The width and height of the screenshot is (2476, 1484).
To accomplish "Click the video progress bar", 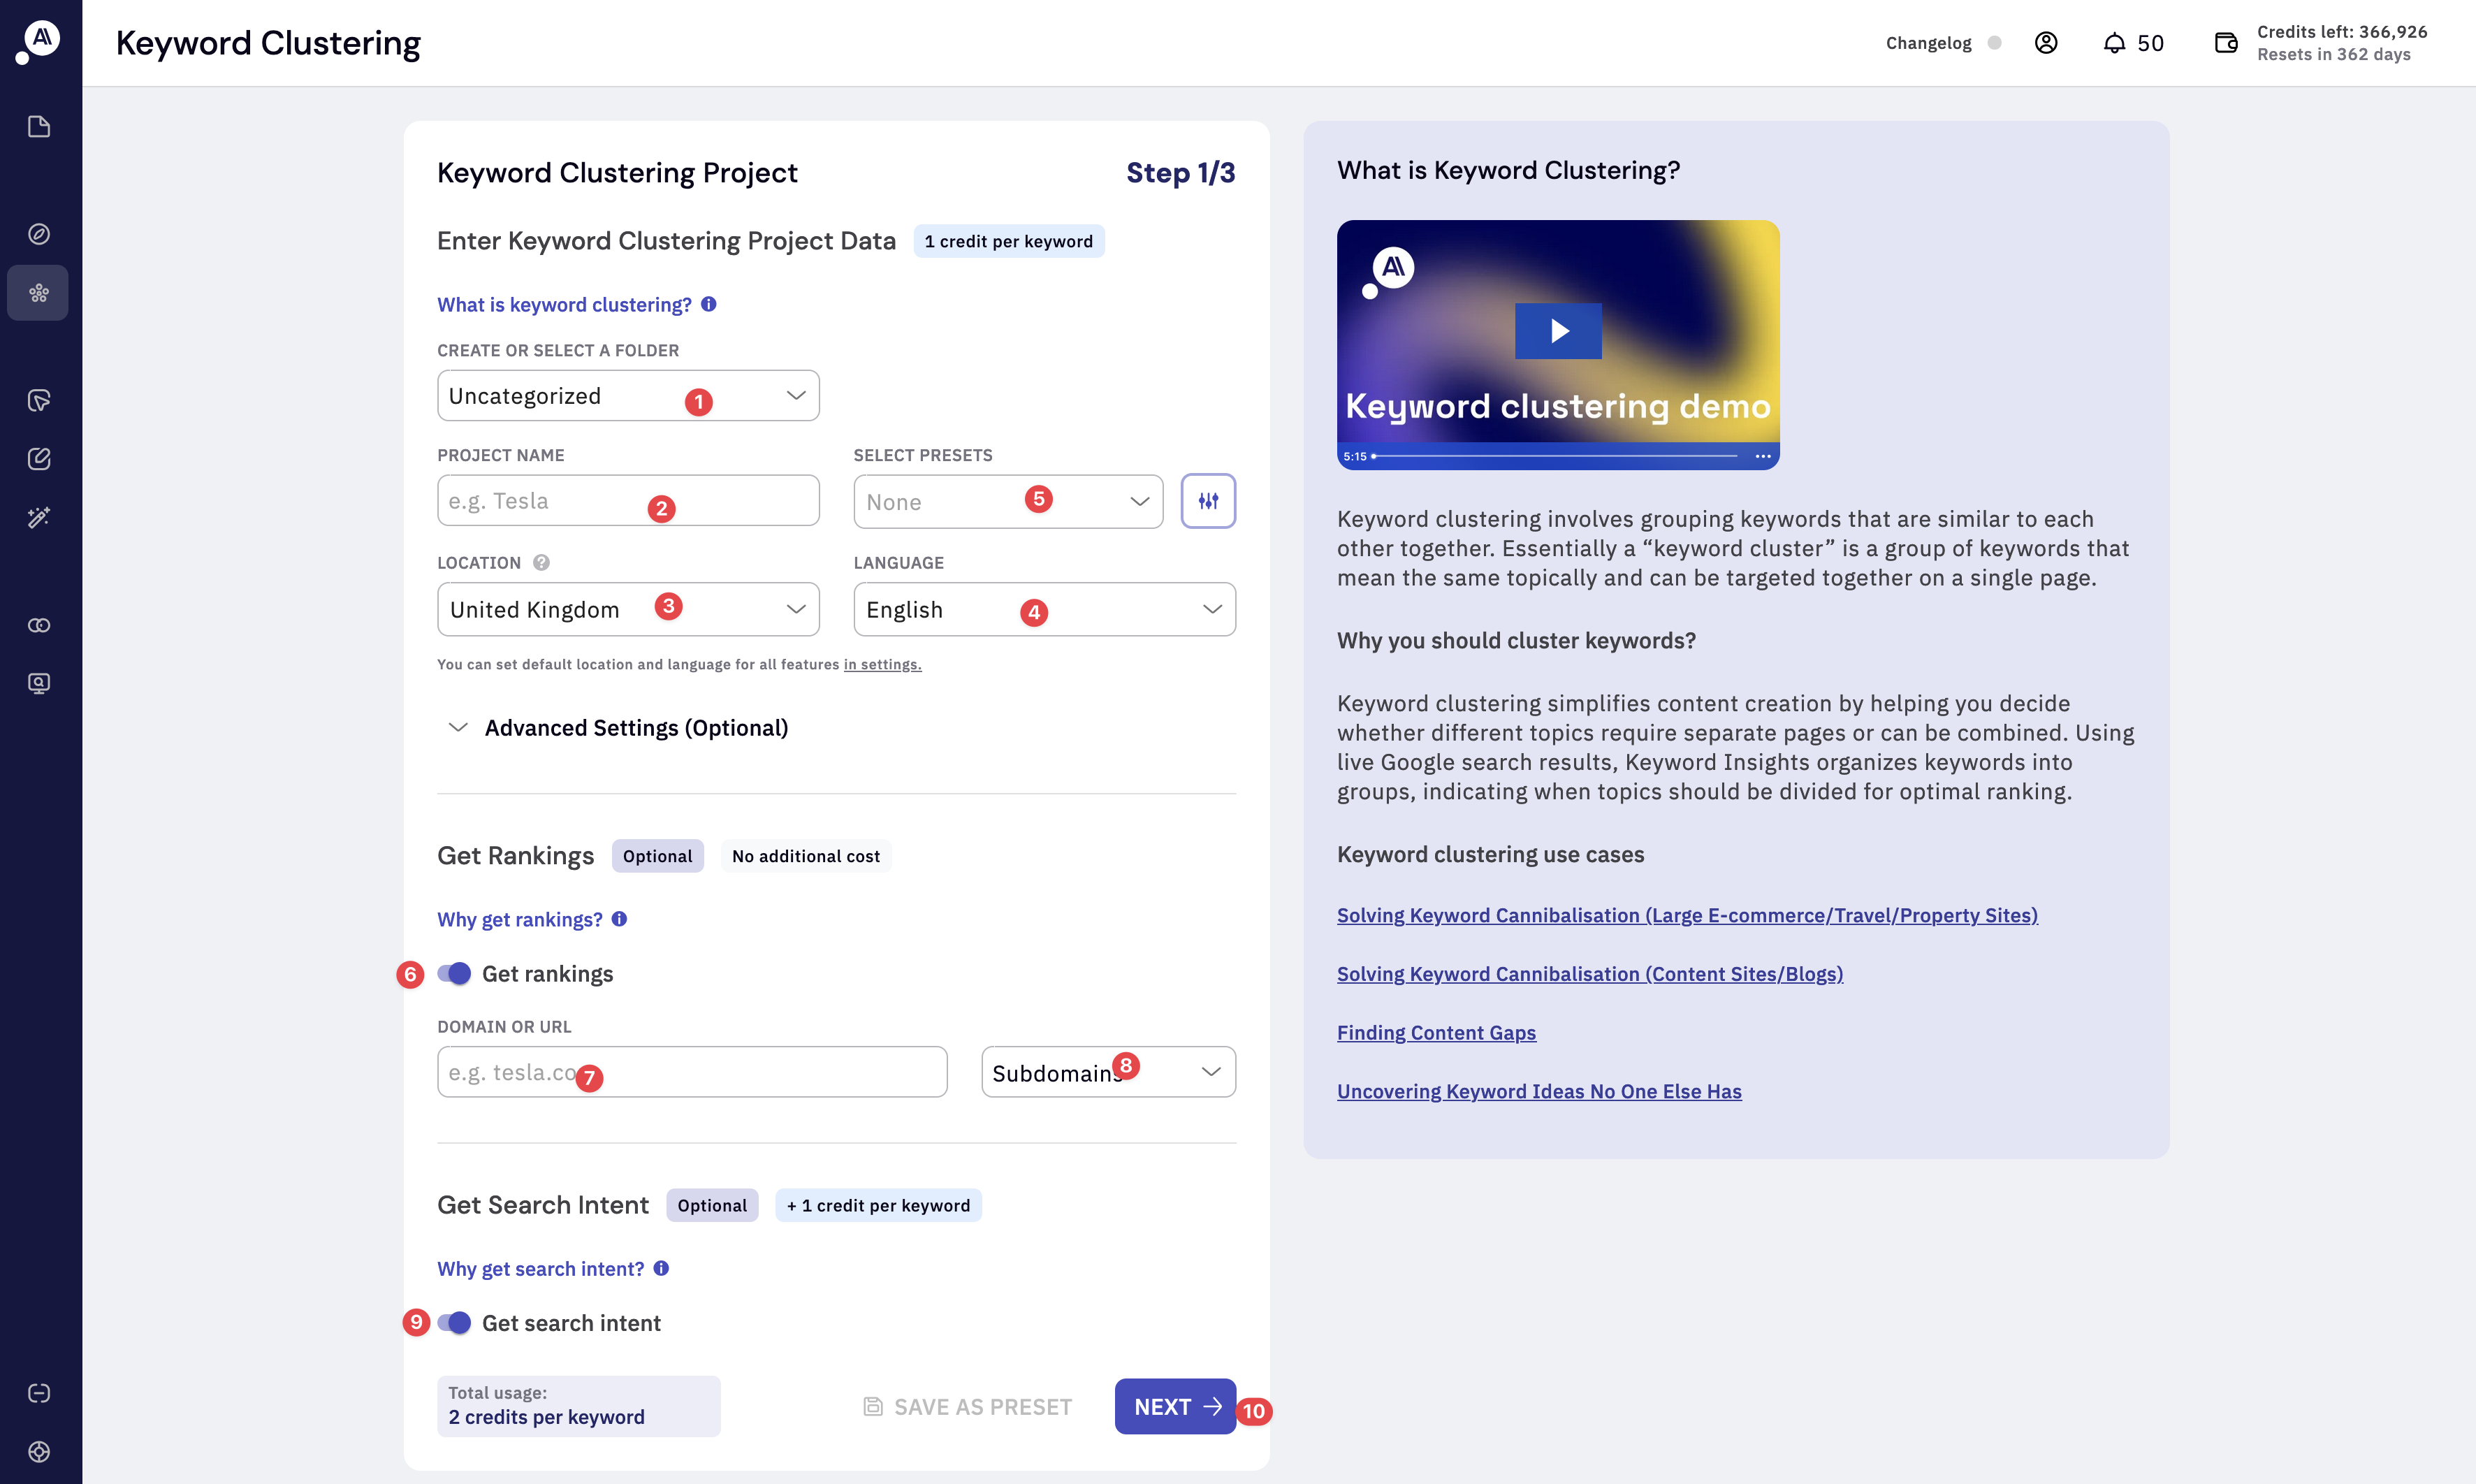I will click(x=1555, y=456).
